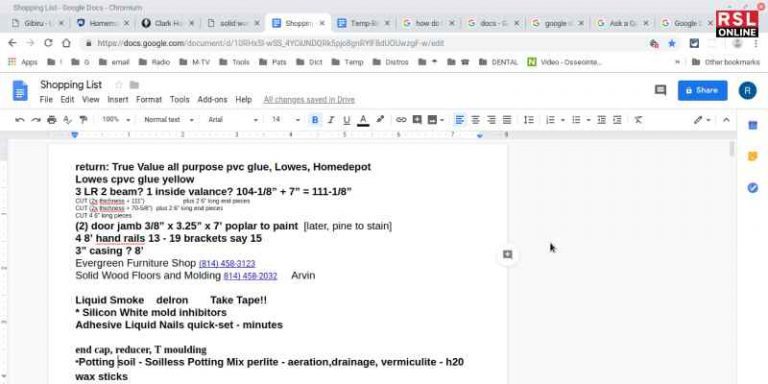Expand the Normal text style dropdown
Screen dimensions: 768x384
click(x=169, y=120)
